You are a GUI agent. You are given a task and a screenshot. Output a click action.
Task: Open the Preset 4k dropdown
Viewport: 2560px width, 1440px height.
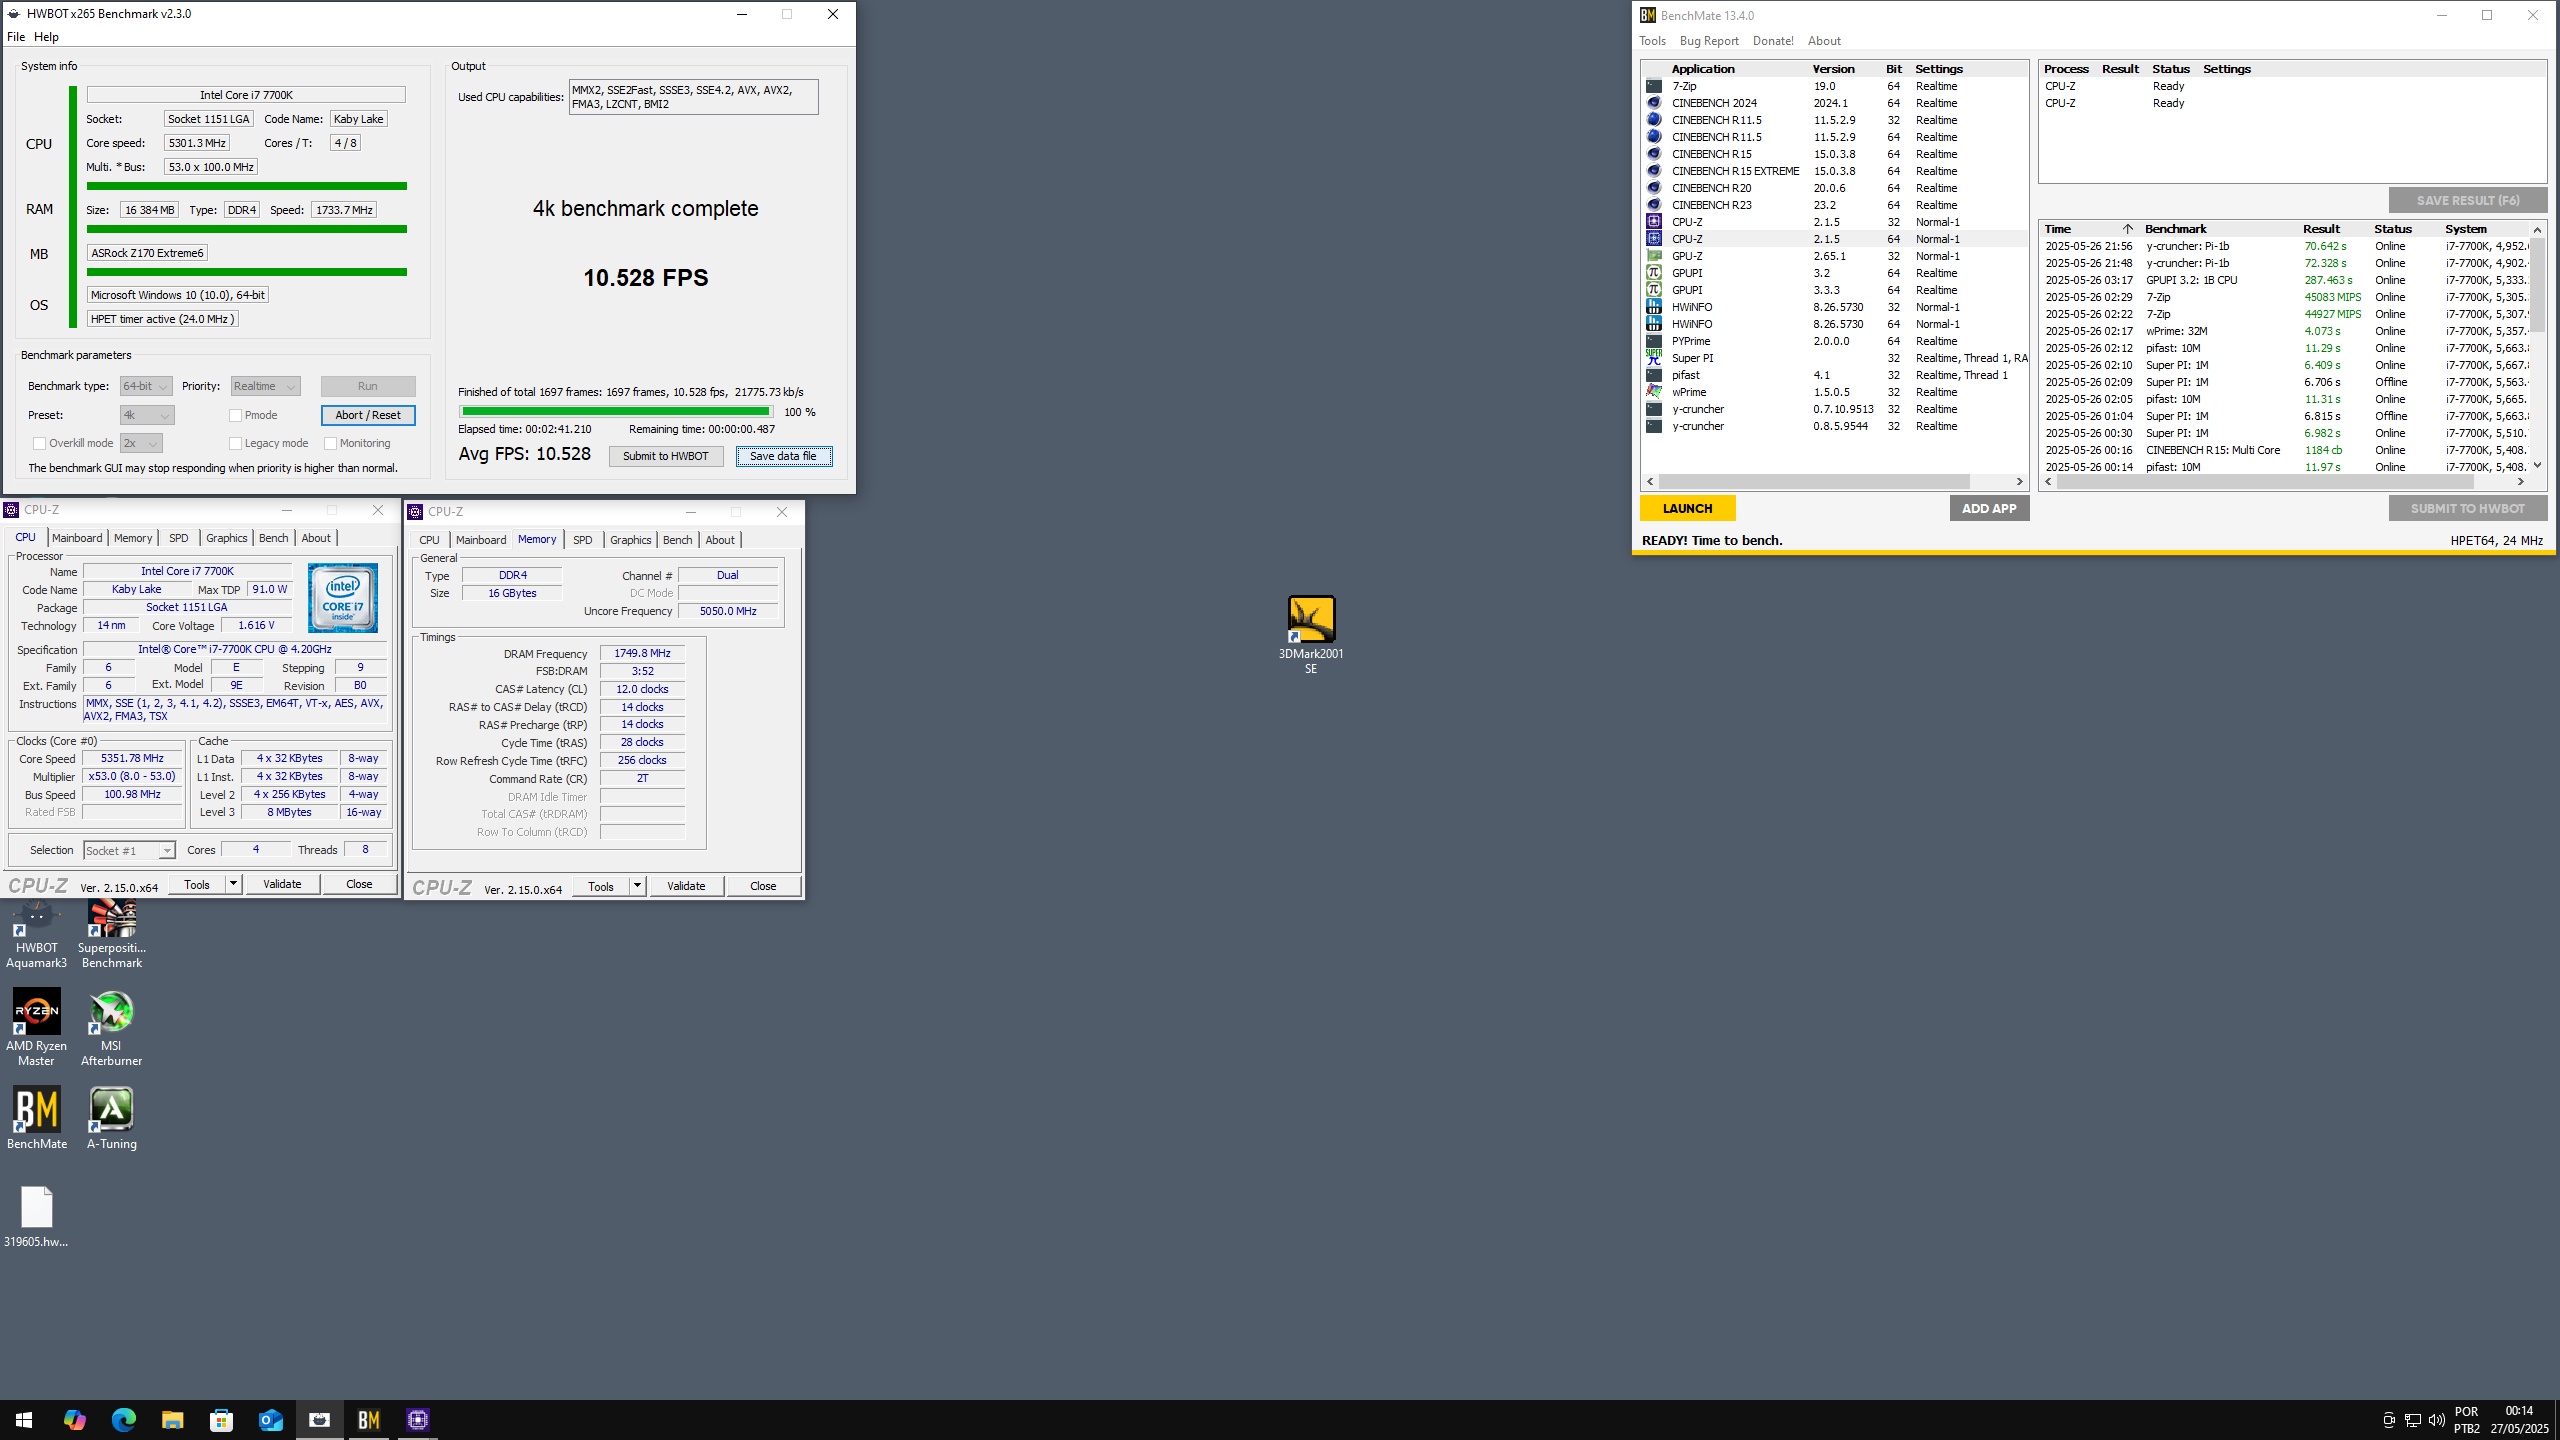pyautogui.click(x=147, y=415)
